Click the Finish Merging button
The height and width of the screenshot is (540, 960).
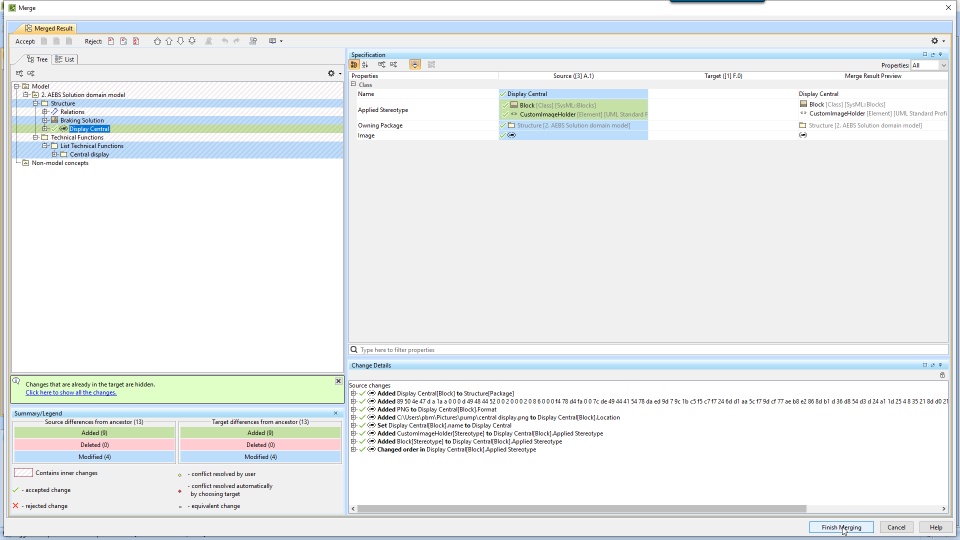tap(841, 527)
